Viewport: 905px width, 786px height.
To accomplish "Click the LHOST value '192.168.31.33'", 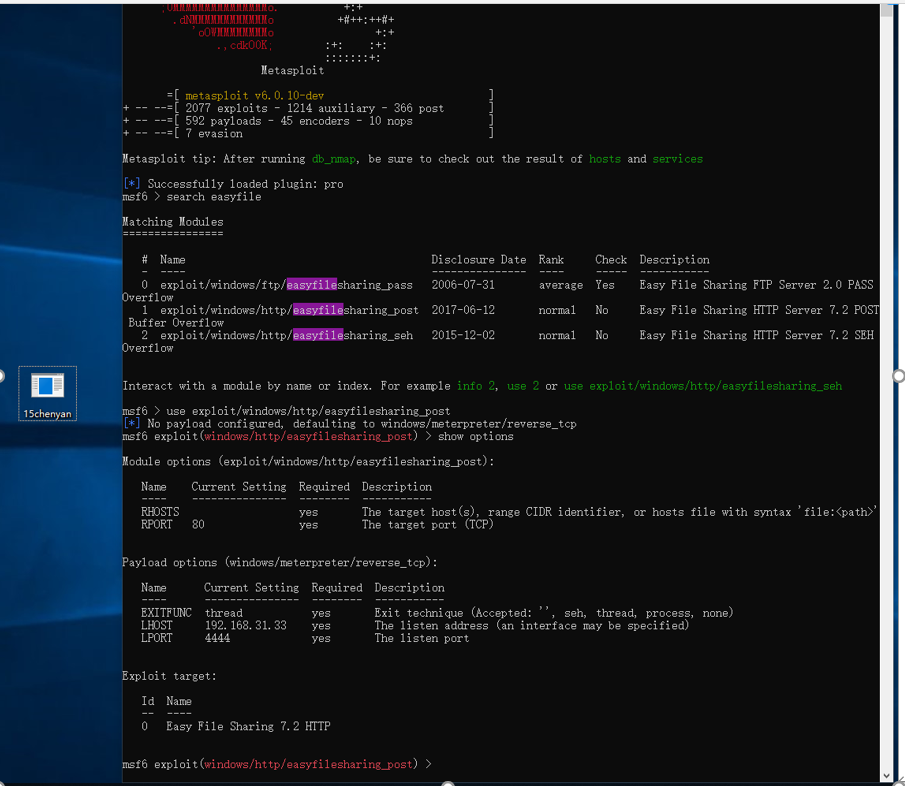I will (245, 626).
